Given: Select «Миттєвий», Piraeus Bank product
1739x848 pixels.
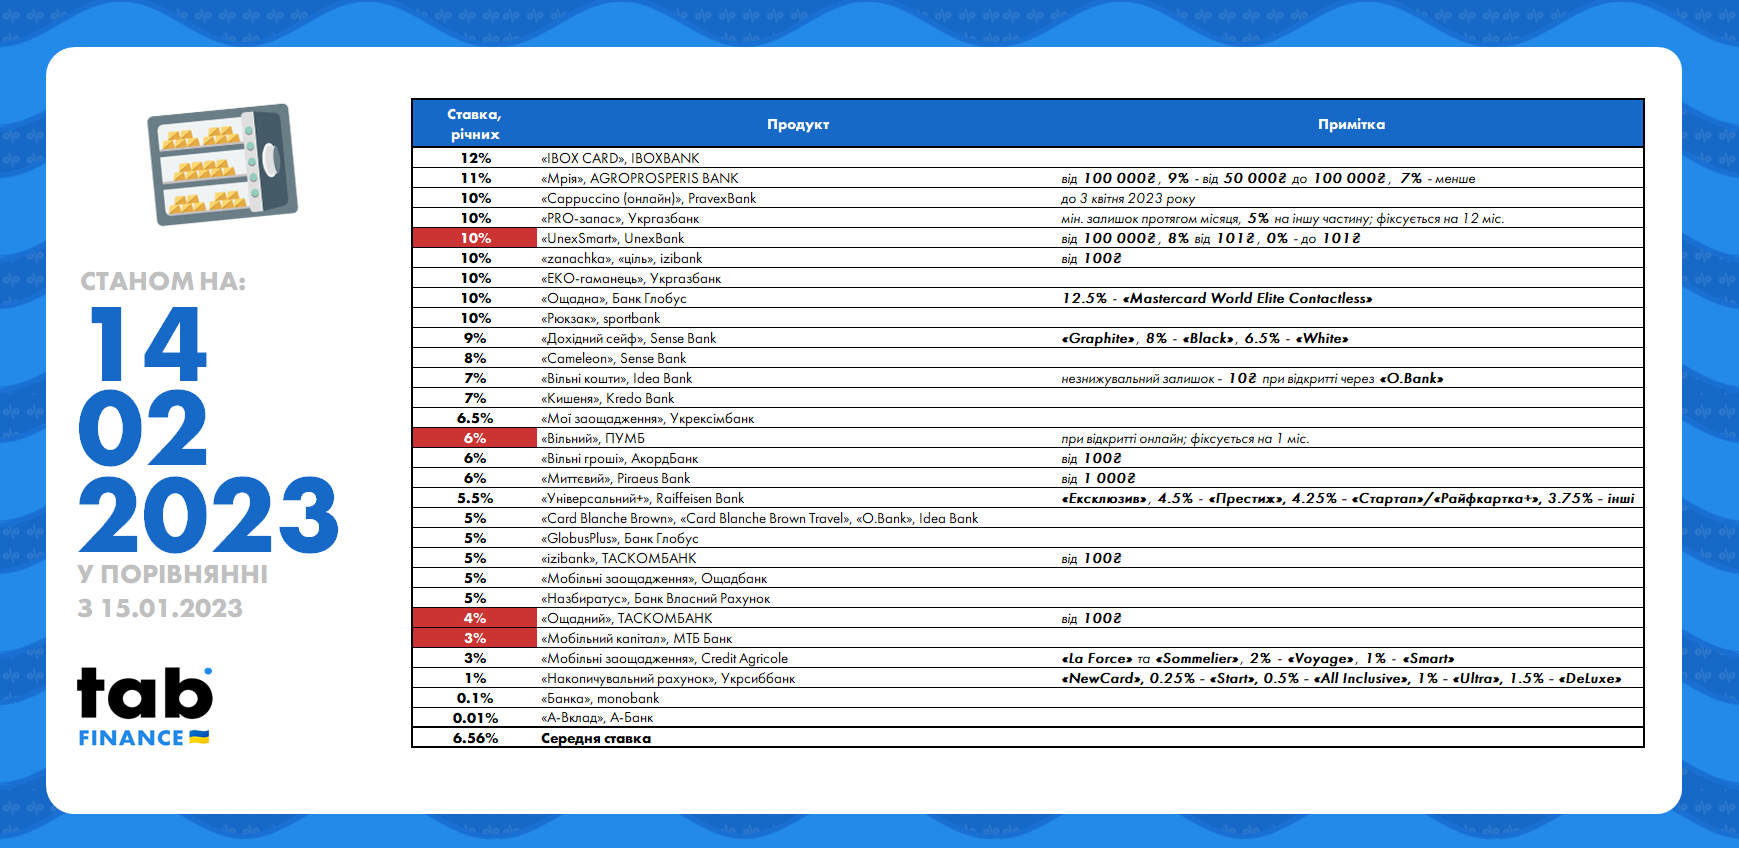Looking at the screenshot, I should [616, 478].
